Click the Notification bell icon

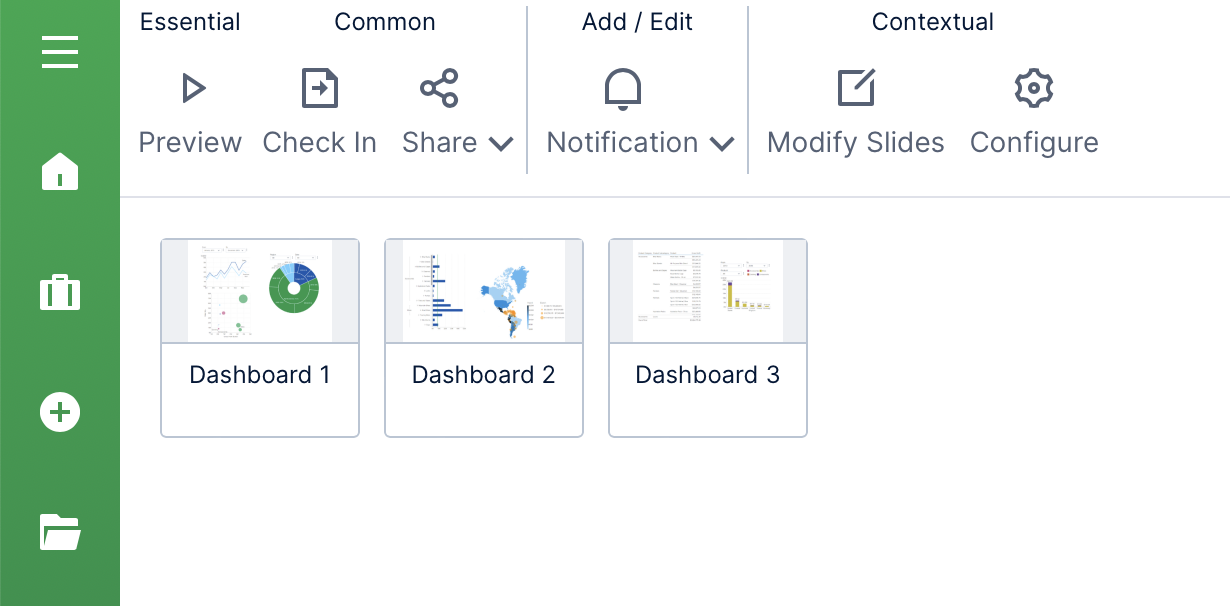tap(623, 89)
